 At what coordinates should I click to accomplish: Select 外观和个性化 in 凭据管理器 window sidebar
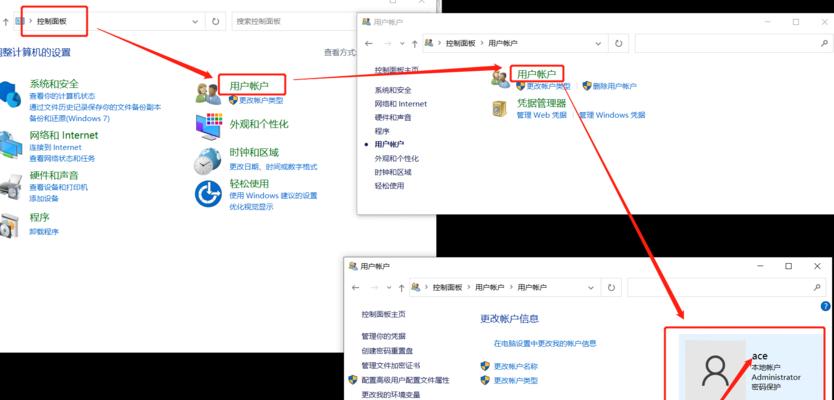pyautogui.click(x=397, y=159)
